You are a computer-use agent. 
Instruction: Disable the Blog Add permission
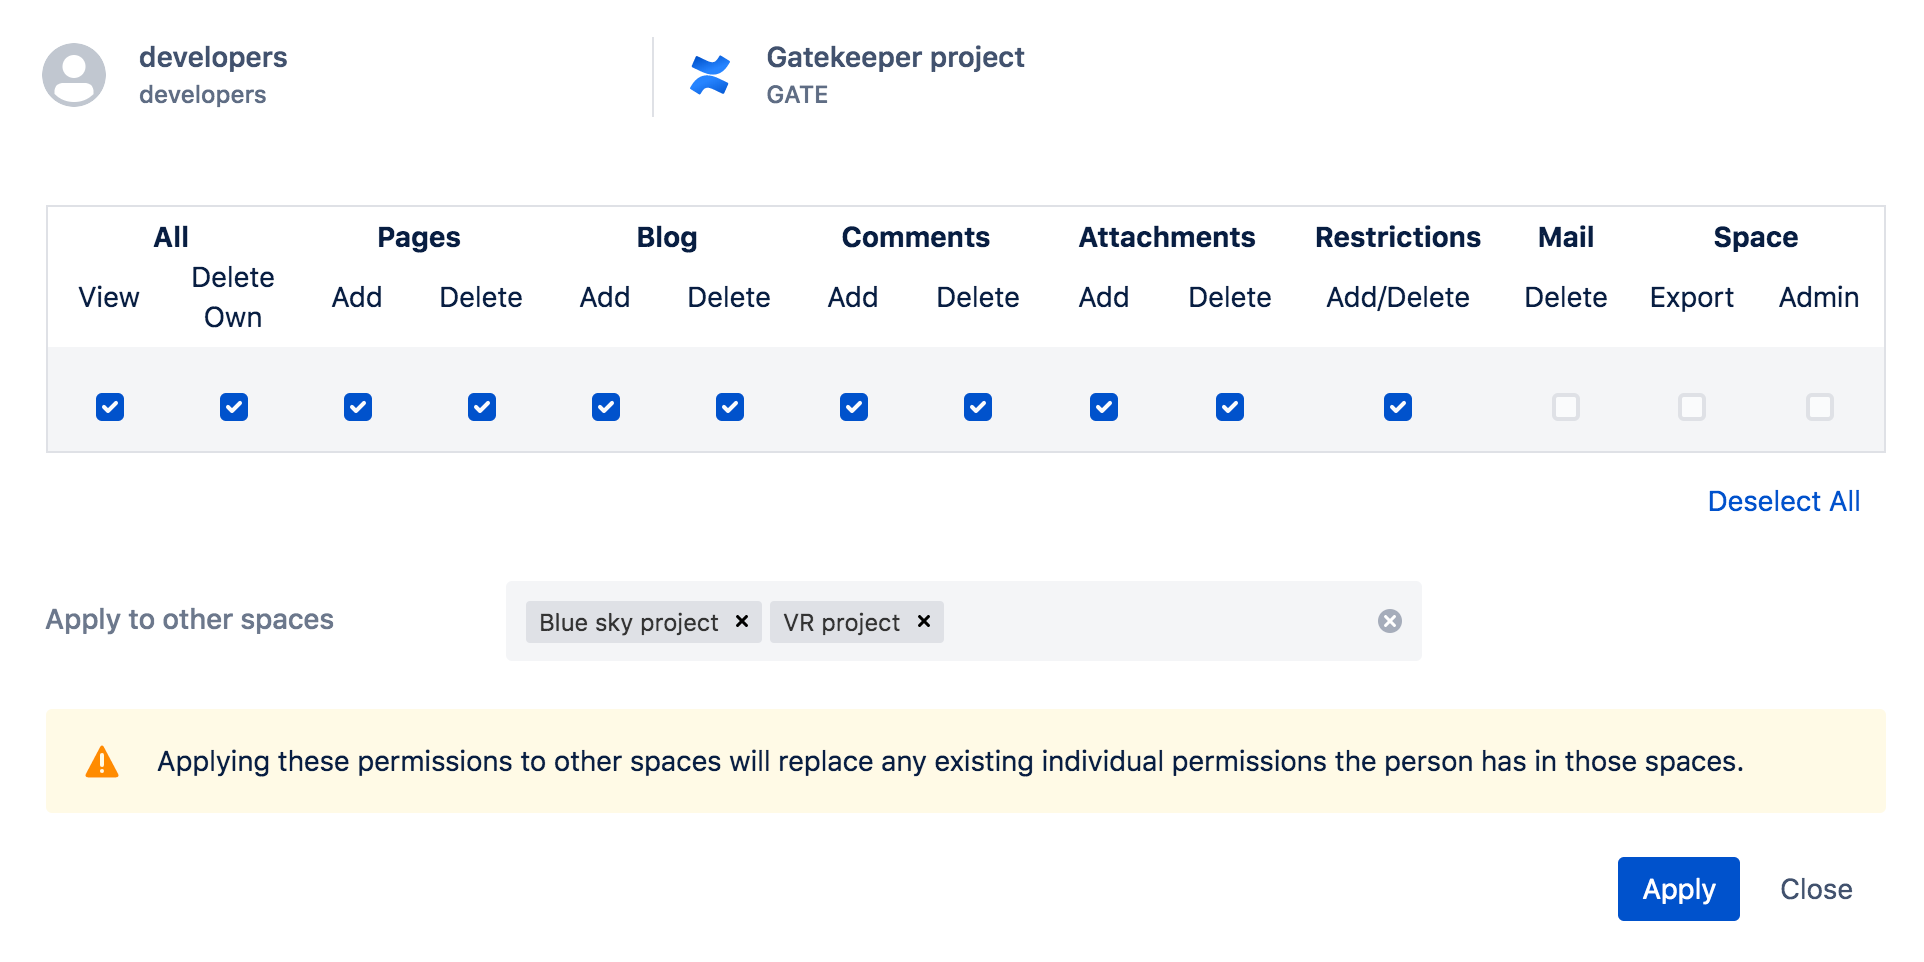click(x=606, y=407)
